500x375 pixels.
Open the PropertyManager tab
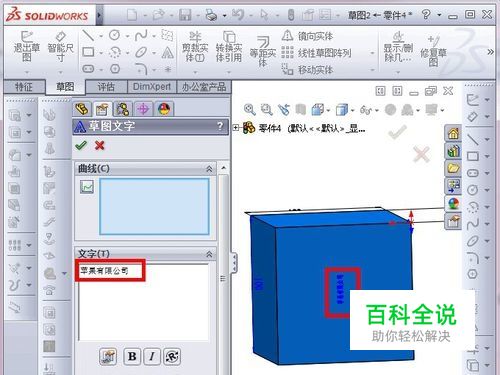click(102, 109)
